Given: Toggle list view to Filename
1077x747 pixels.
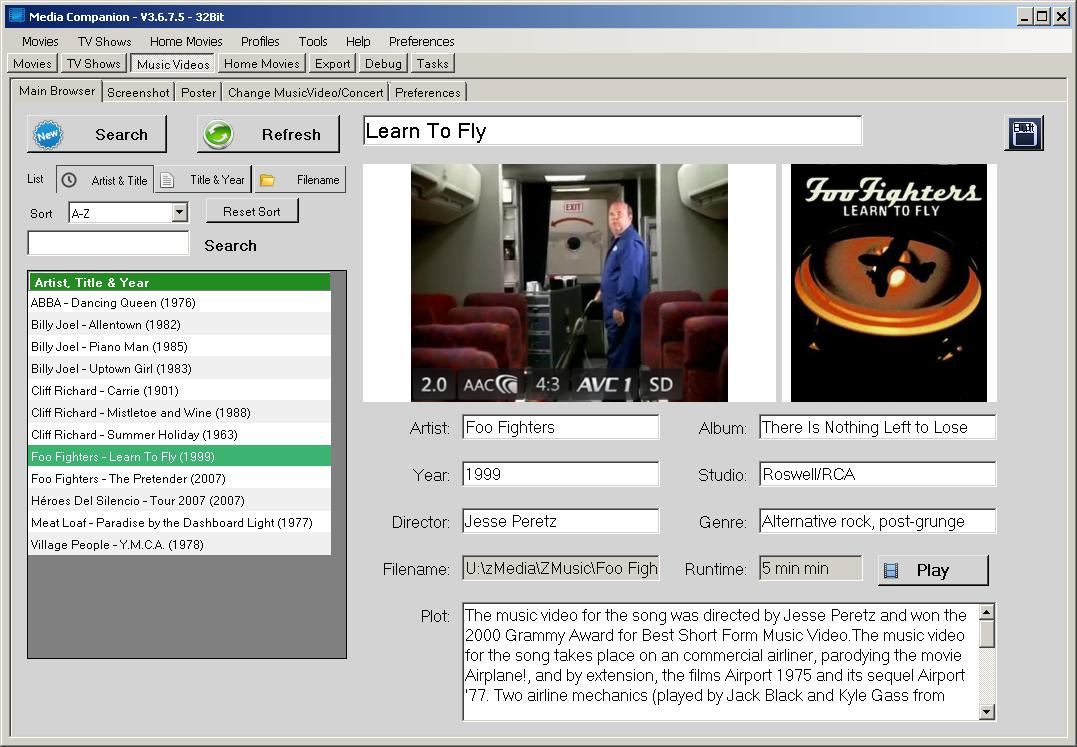Looking at the screenshot, I should (317, 180).
